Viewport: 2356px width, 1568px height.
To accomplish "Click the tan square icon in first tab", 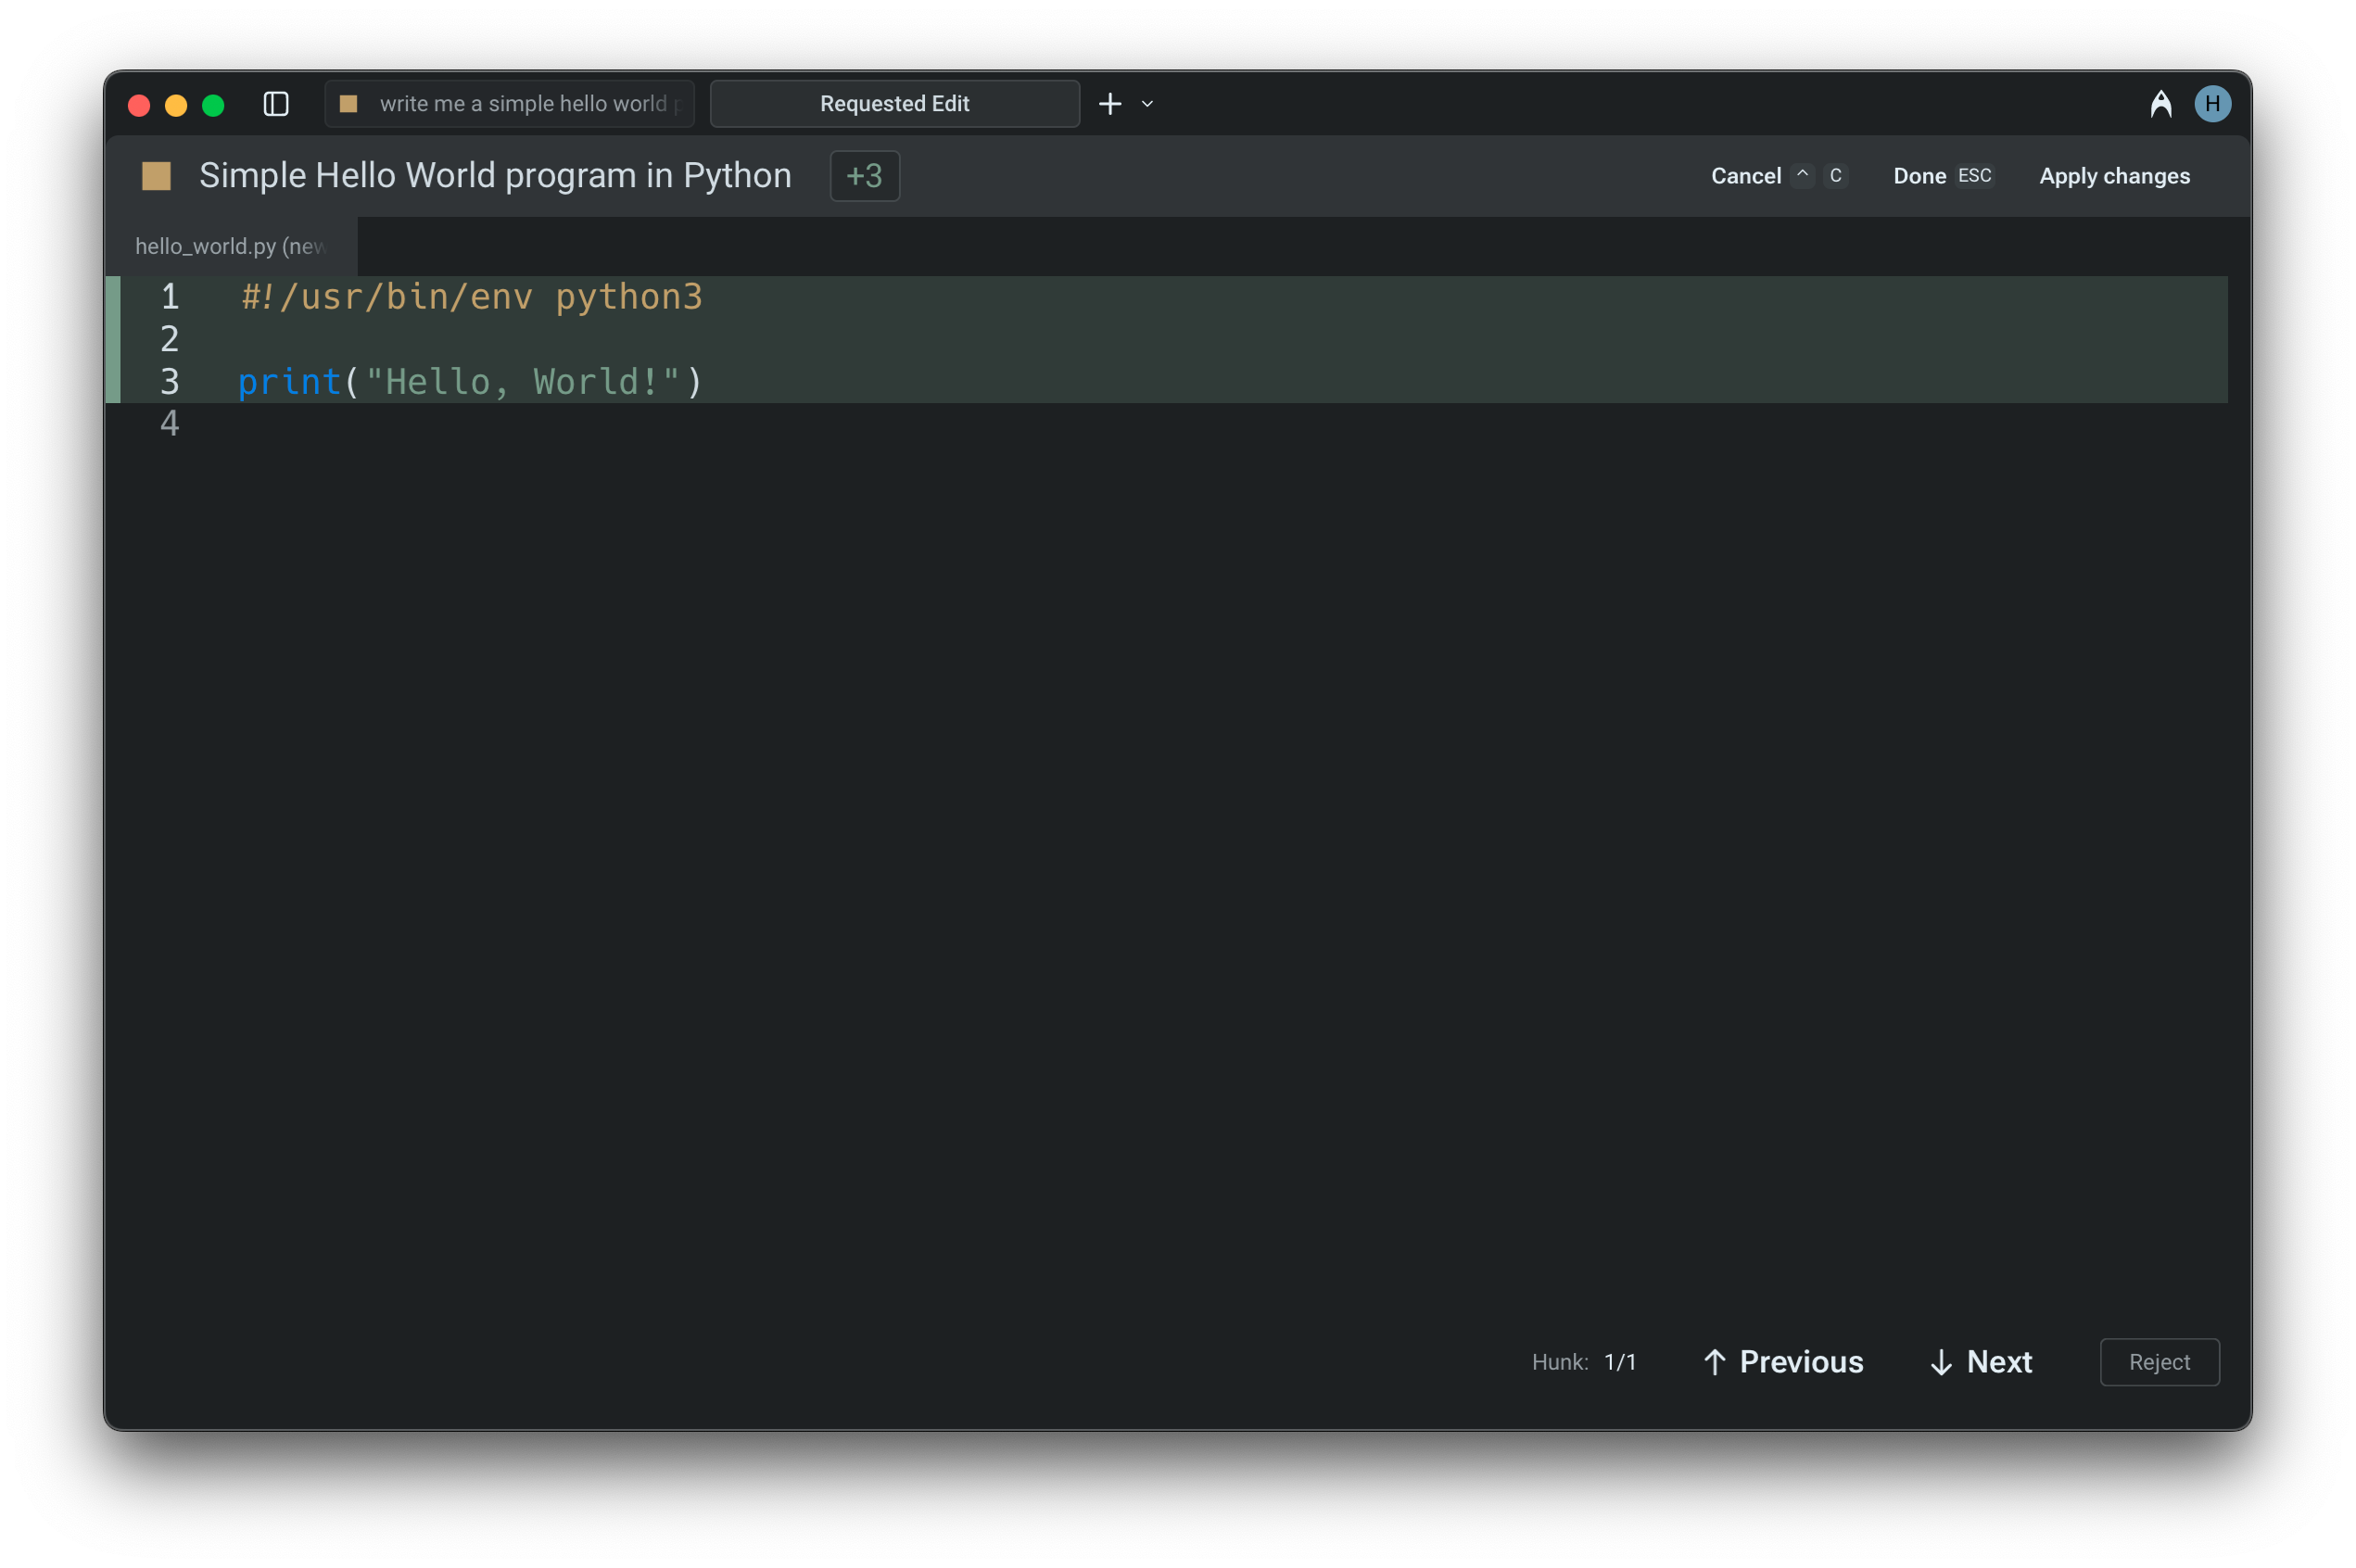I will coord(349,104).
